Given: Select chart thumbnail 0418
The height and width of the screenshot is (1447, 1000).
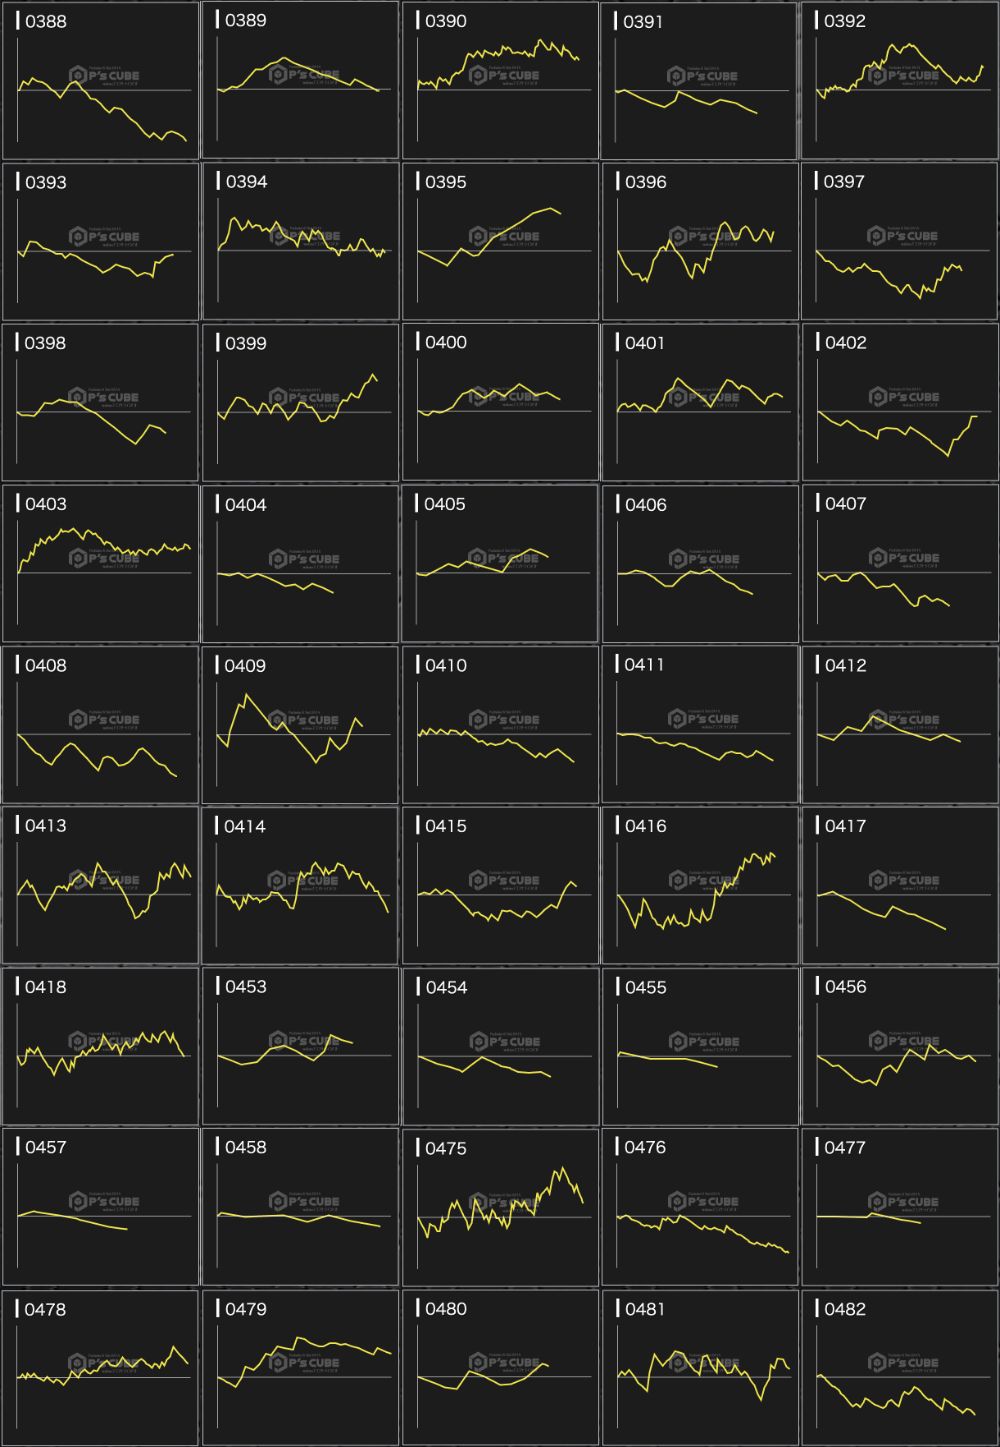Looking at the screenshot, I should 100,1046.
